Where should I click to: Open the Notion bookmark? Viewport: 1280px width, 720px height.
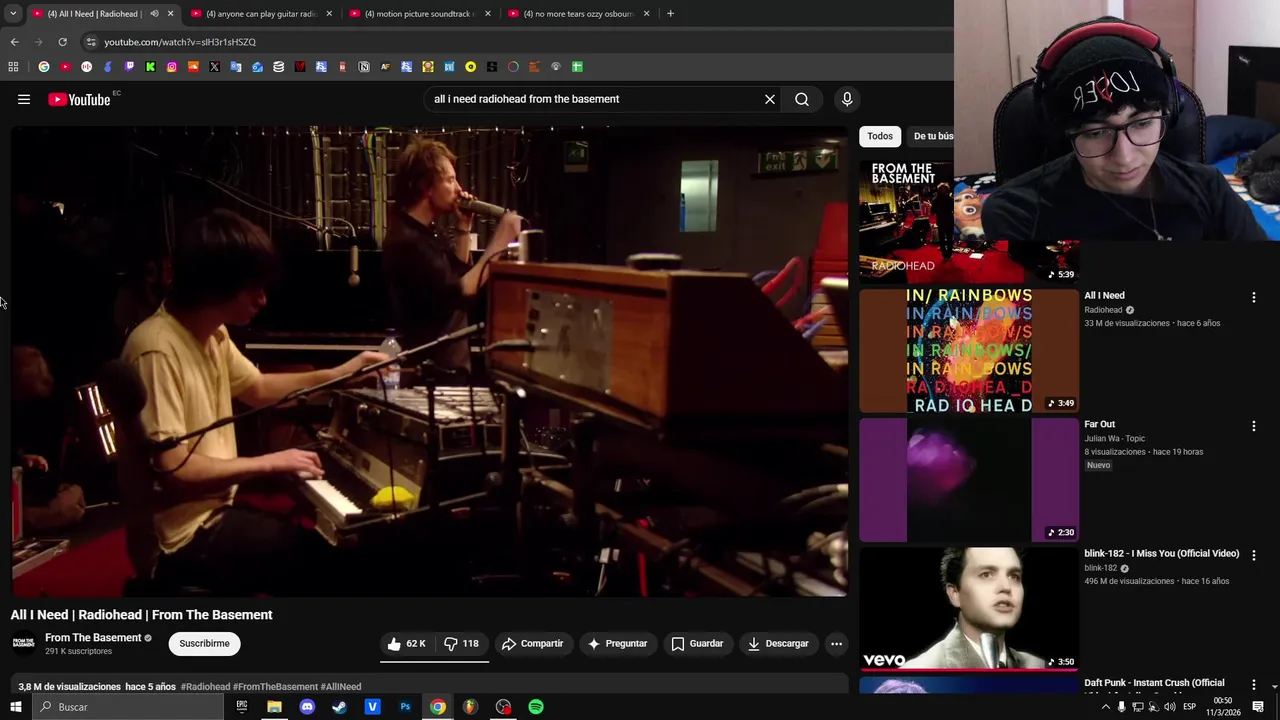[364, 67]
